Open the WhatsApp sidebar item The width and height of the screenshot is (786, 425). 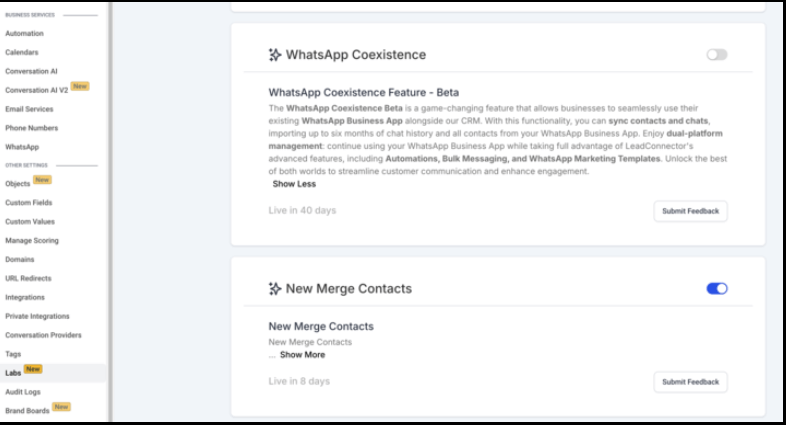(22, 147)
